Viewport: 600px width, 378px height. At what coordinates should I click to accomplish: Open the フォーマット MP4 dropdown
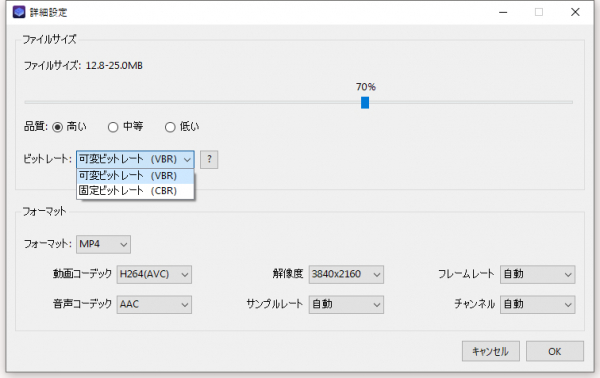click(x=103, y=244)
